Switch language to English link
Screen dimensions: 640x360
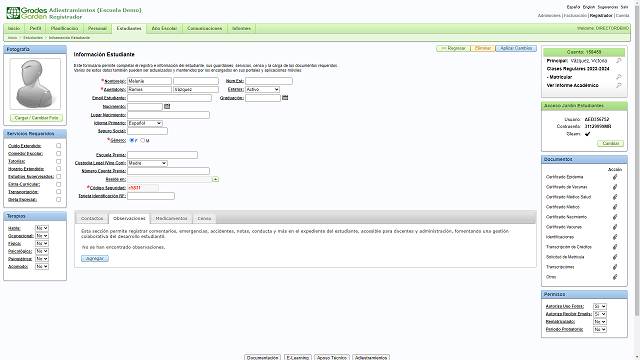click(589, 7)
